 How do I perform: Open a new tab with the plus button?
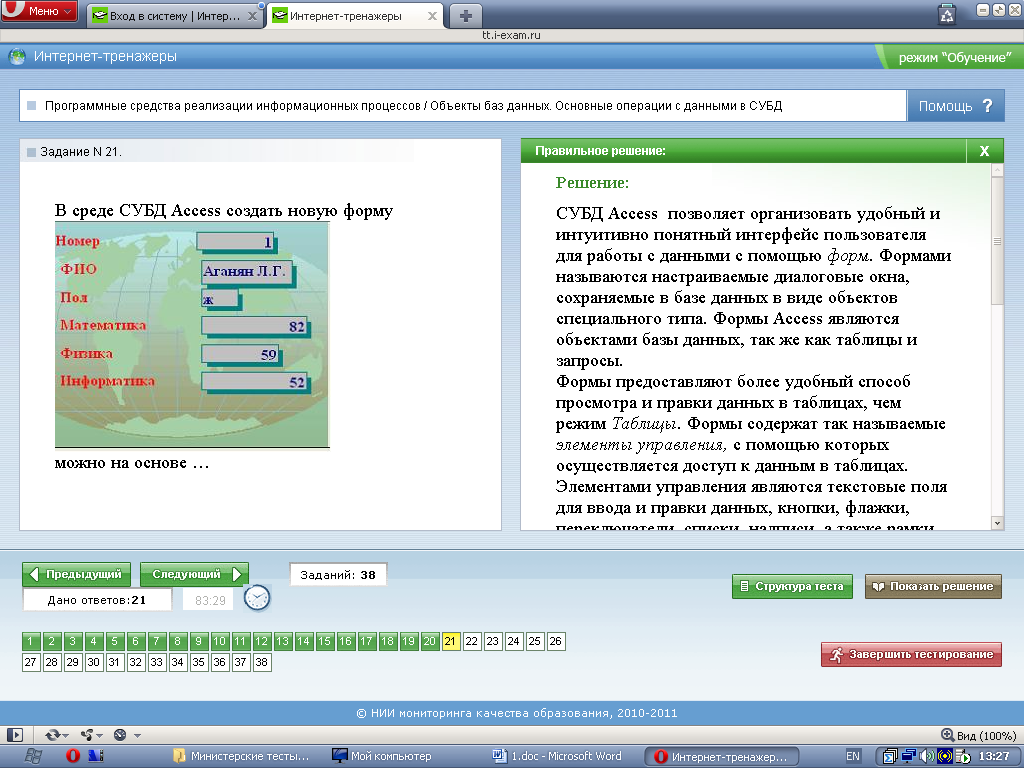pos(466,16)
